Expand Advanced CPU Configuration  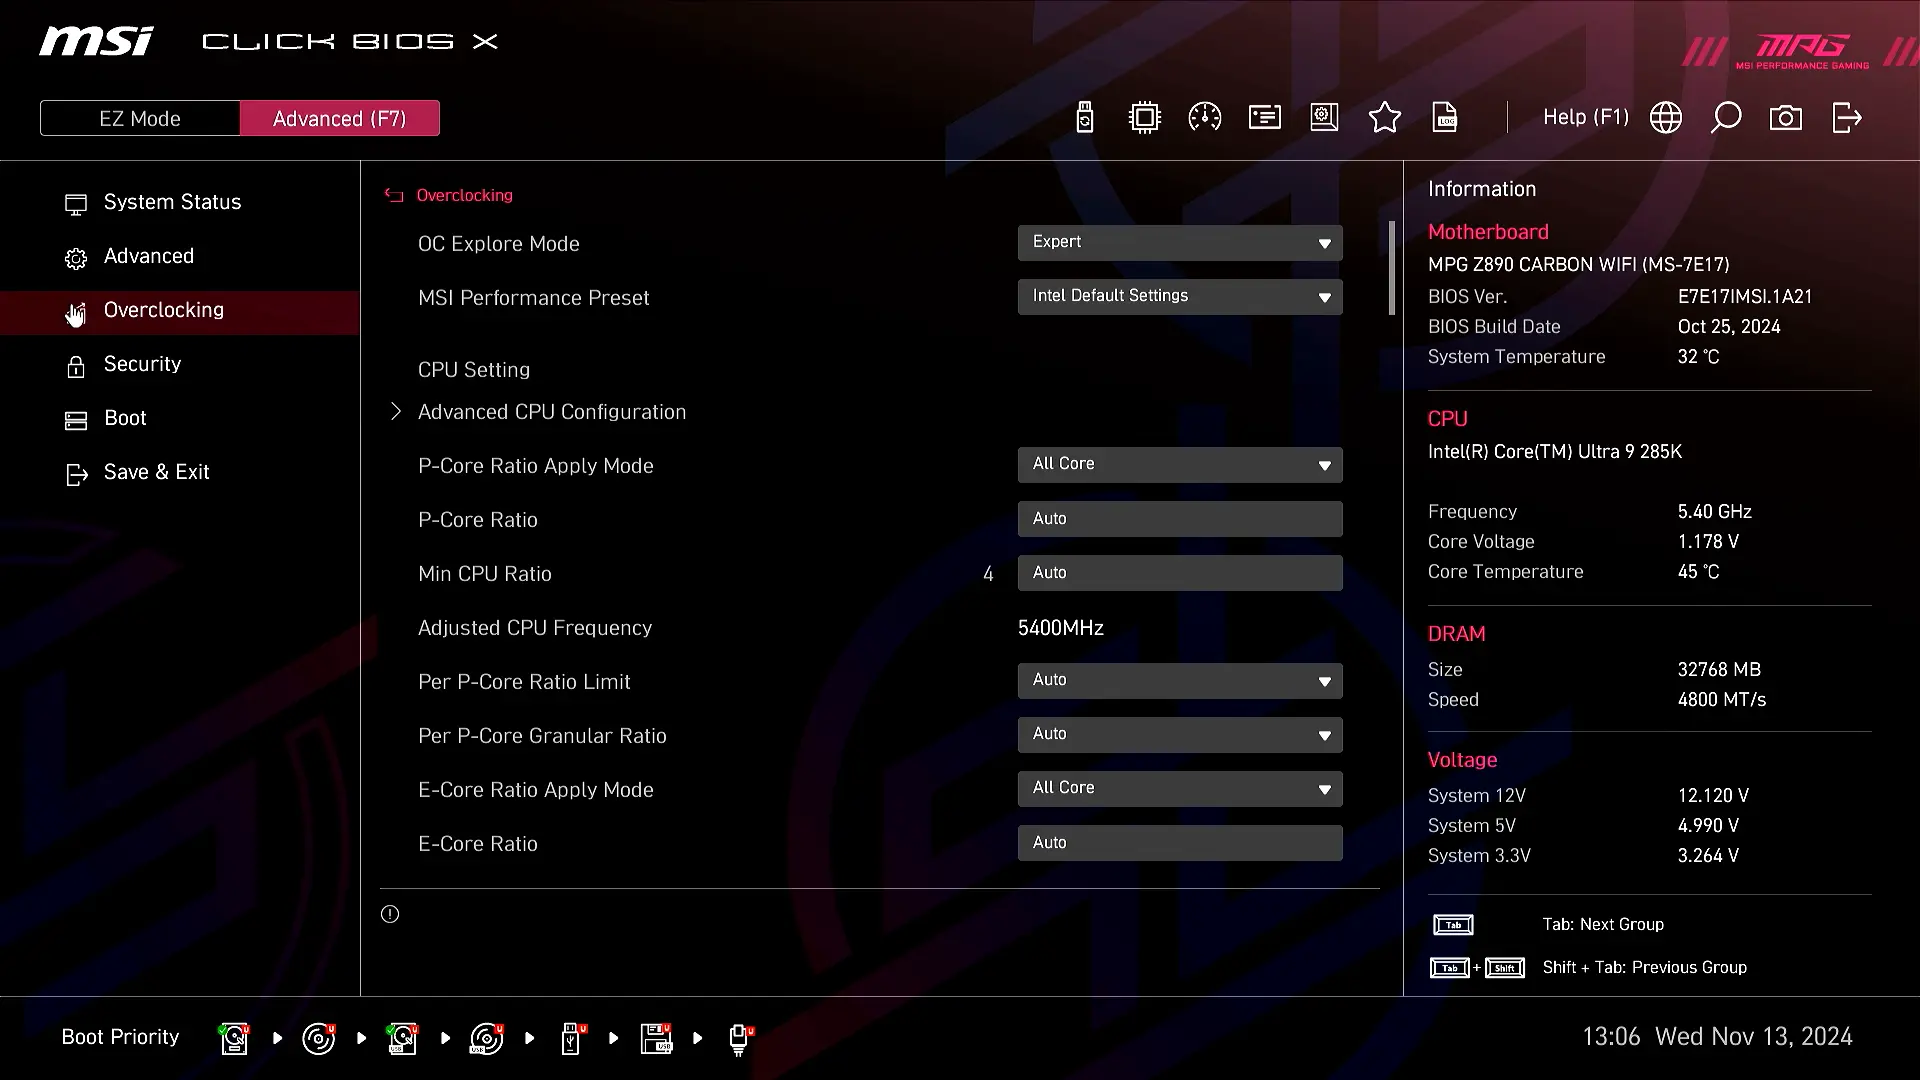[x=551, y=412]
